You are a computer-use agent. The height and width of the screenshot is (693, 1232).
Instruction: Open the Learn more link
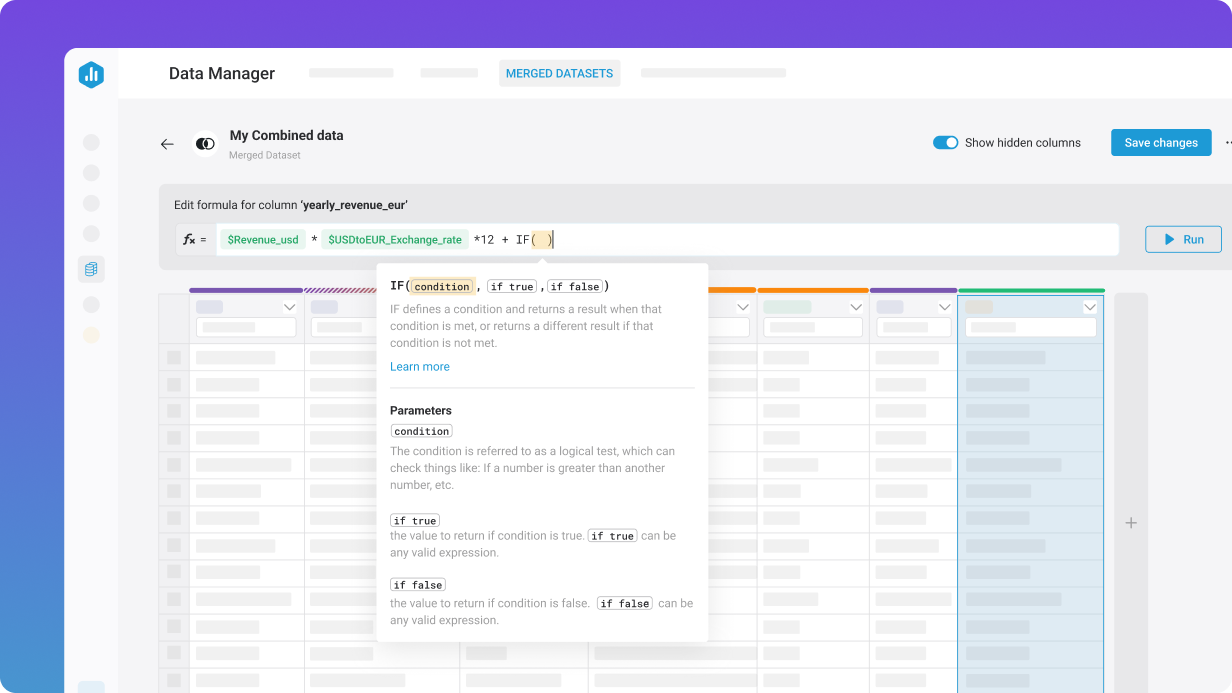[419, 367]
